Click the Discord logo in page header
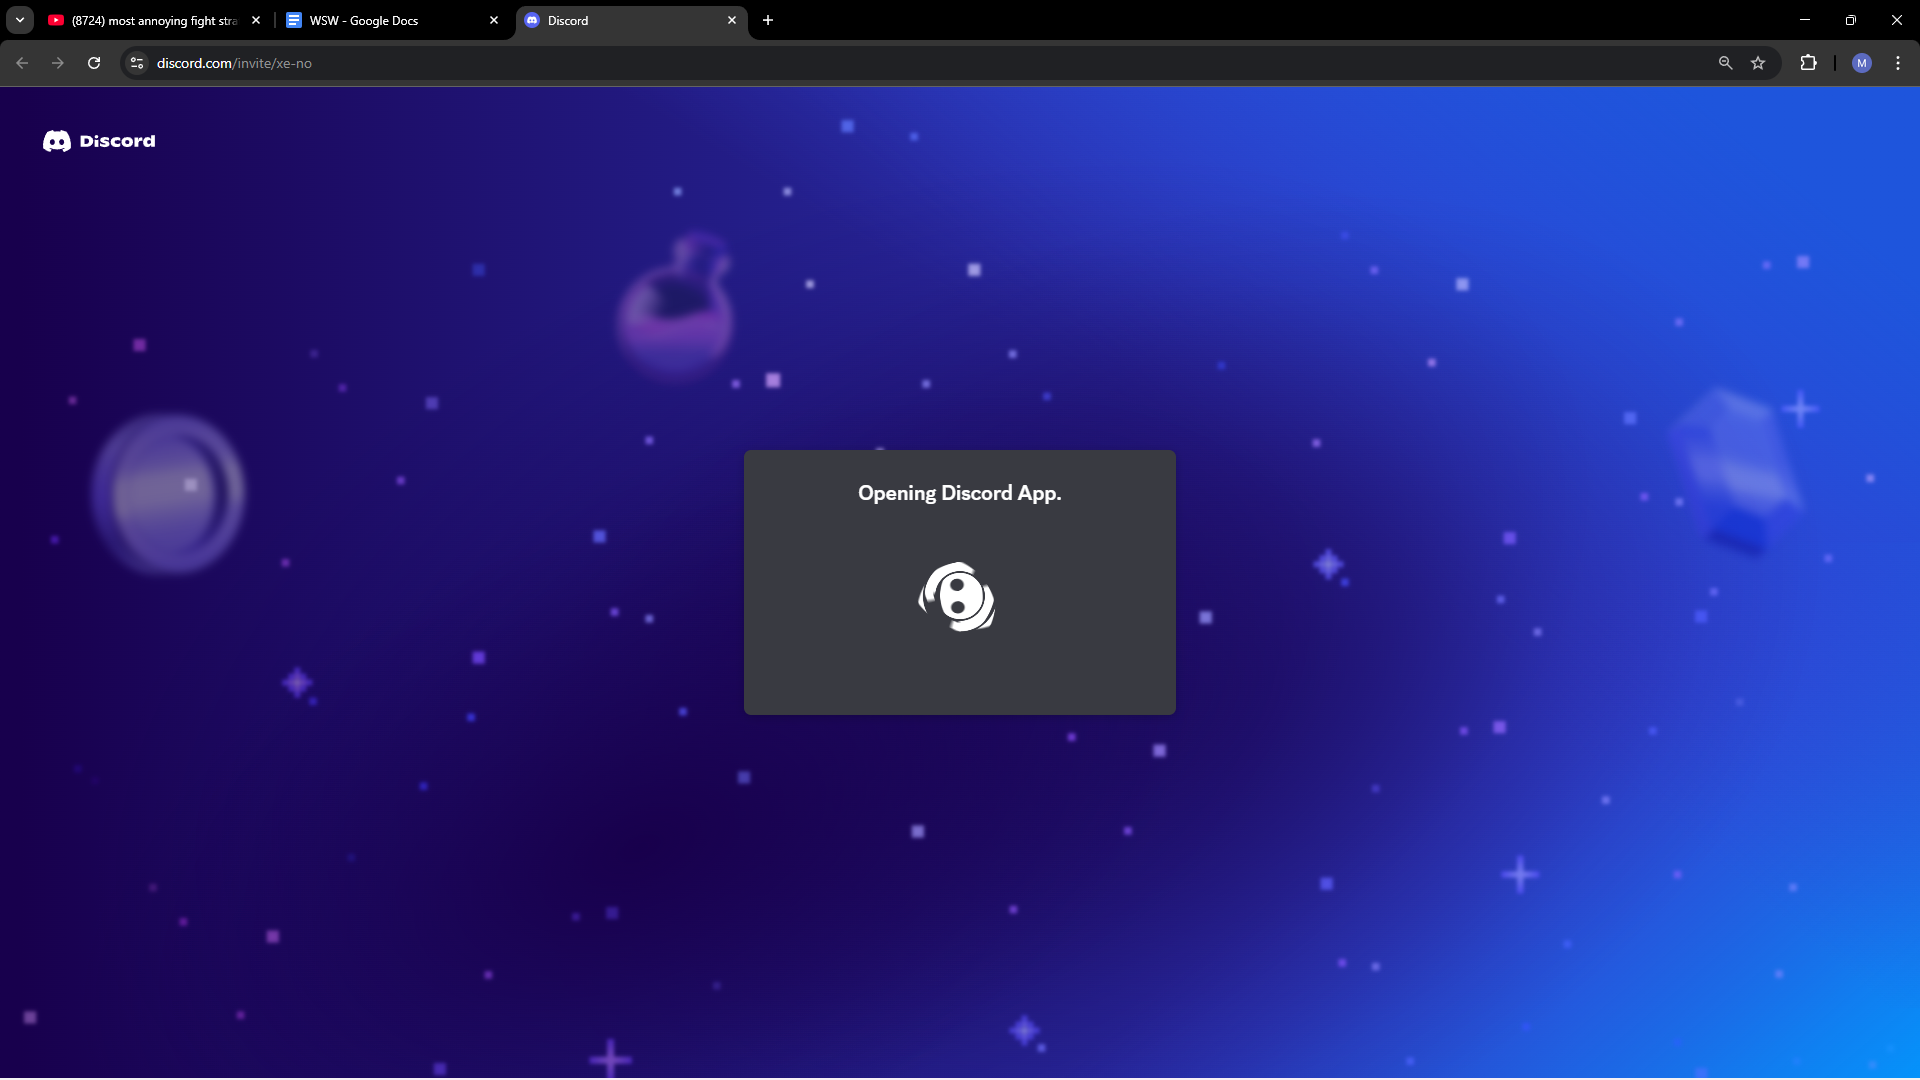The width and height of the screenshot is (1920, 1080). coord(99,141)
